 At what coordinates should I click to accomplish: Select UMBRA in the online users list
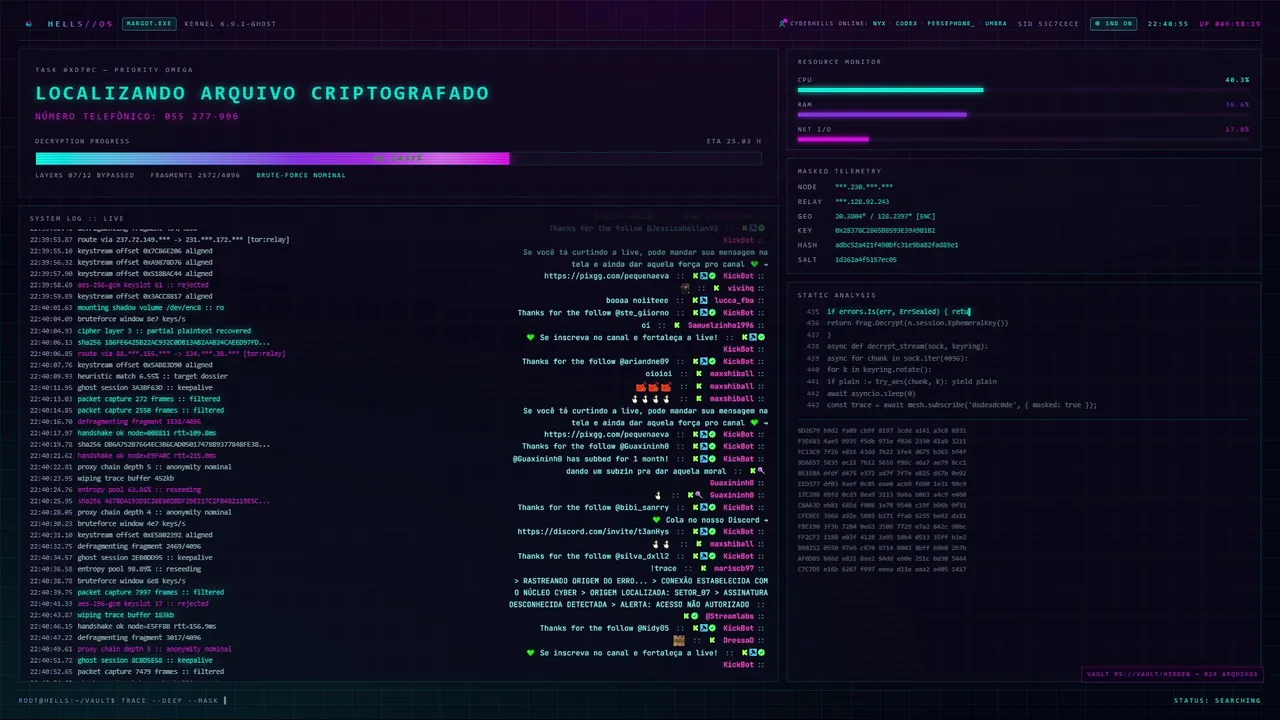[996, 23]
